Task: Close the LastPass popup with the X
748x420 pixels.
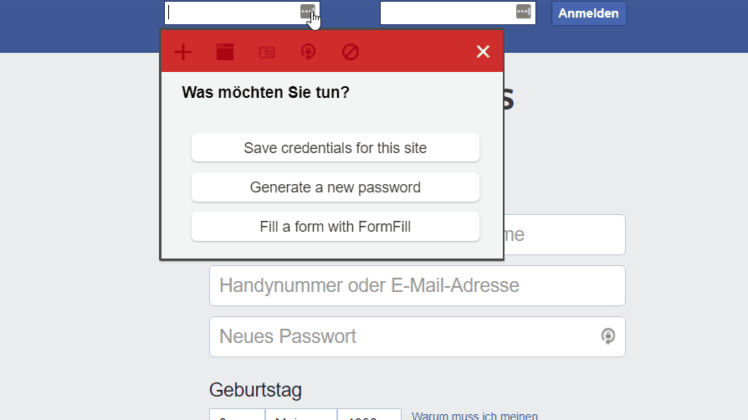Action: pyautogui.click(x=483, y=52)
